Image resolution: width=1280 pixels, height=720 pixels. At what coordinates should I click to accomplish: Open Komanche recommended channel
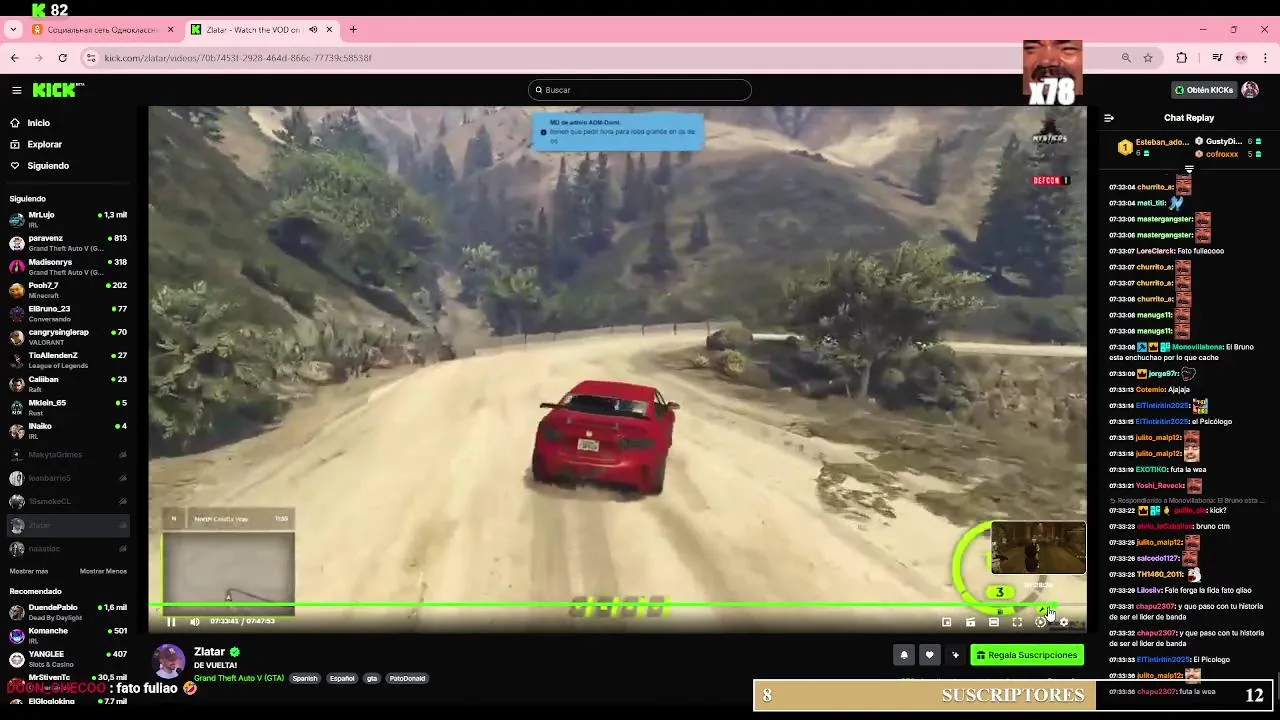coord(68,635)
